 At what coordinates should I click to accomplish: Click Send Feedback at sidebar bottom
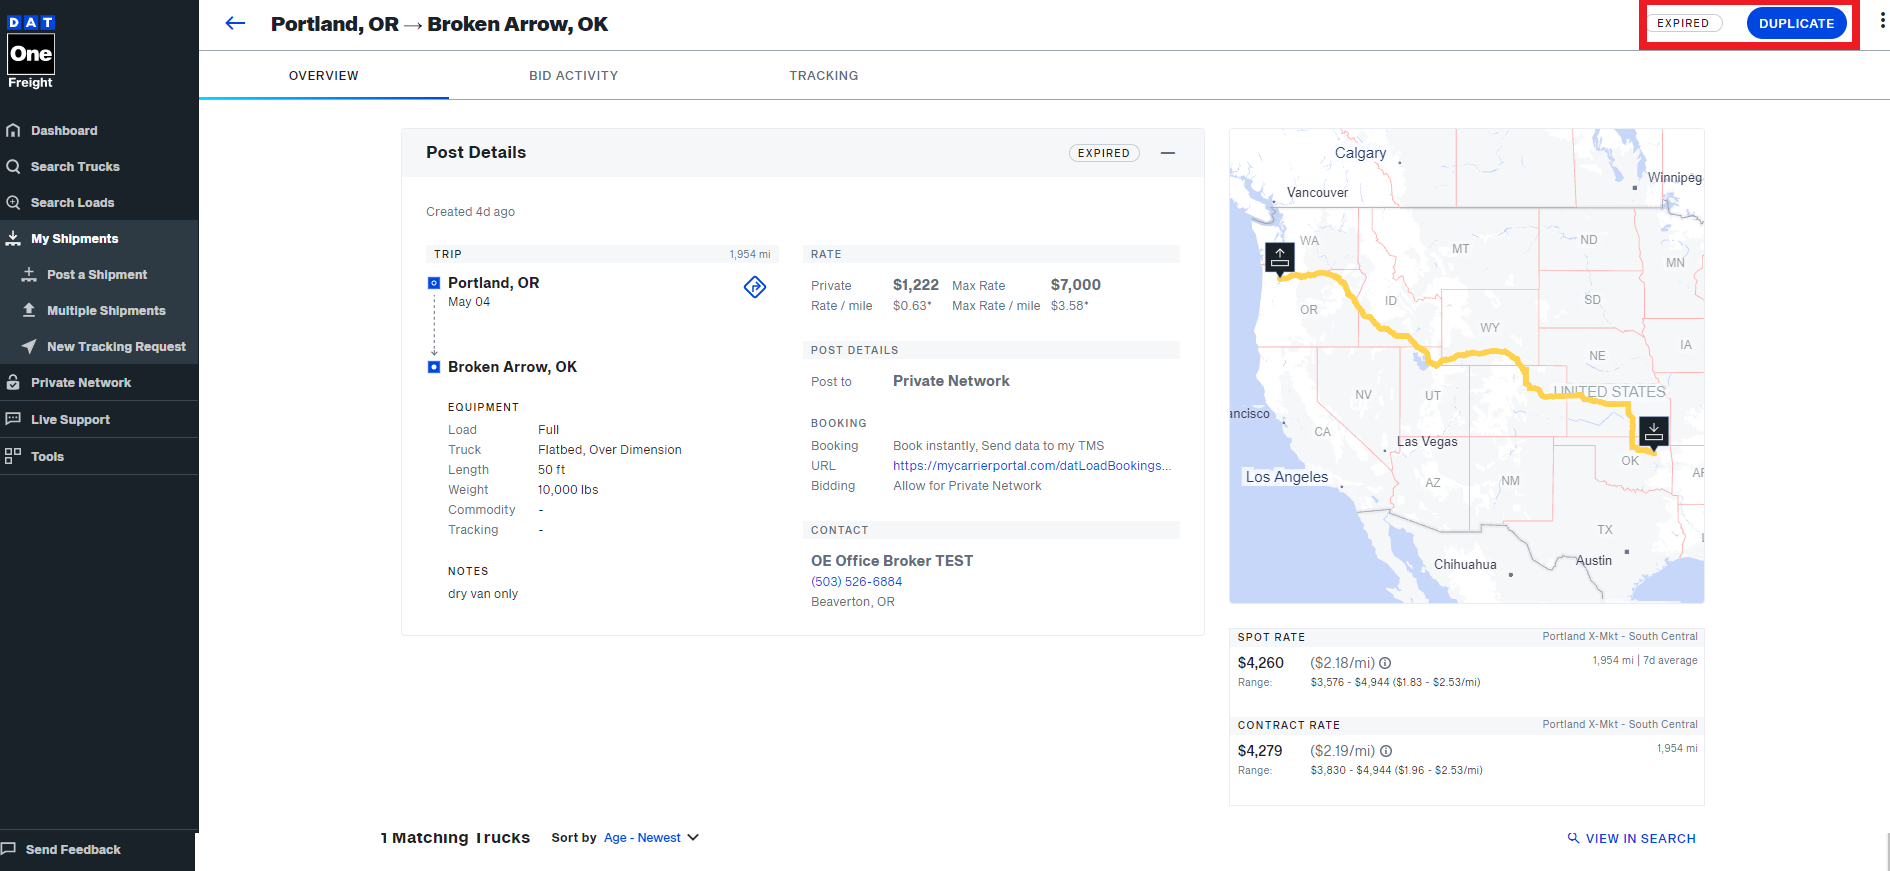72,850
